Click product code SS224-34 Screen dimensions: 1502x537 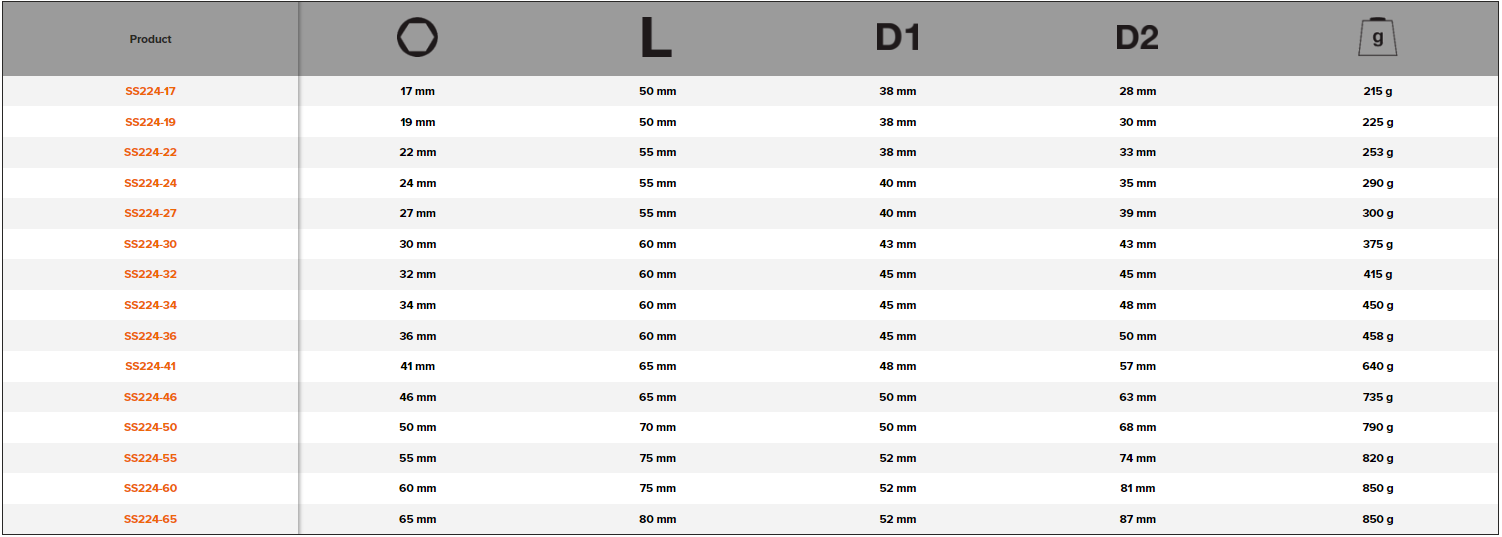[x=150, y=306]
